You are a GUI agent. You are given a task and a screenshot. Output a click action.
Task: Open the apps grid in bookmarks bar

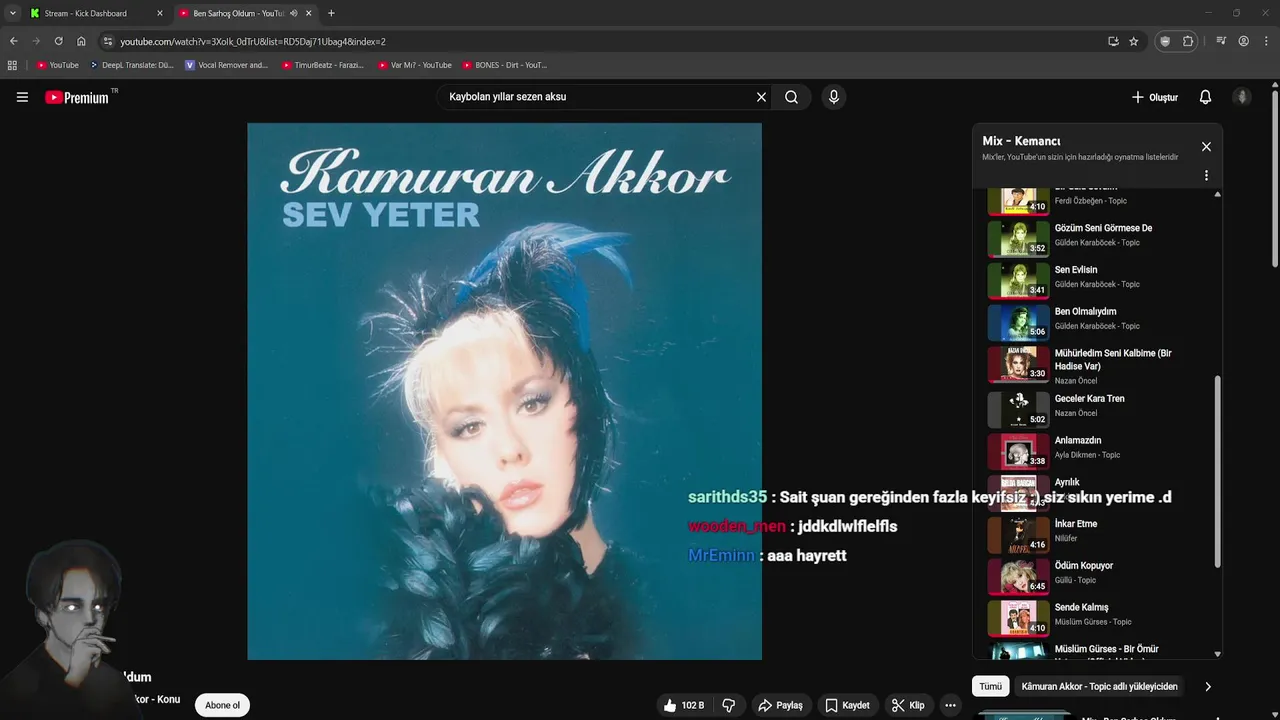(12, 65)
